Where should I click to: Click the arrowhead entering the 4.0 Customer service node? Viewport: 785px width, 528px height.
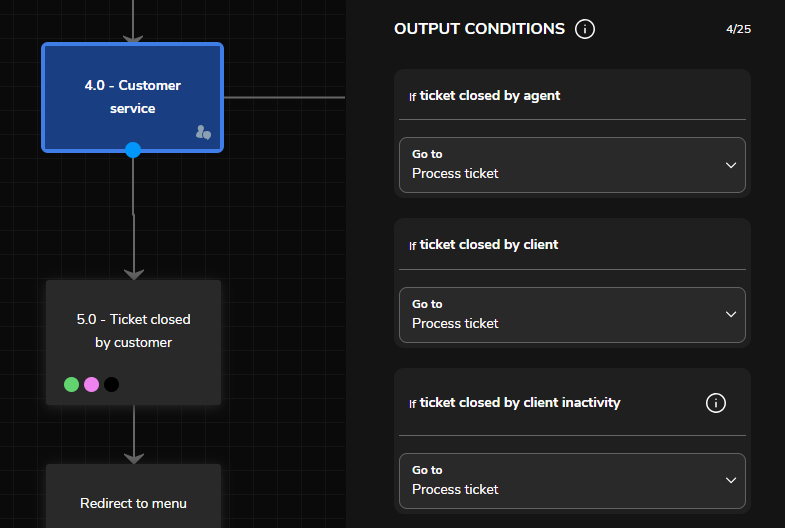tap(133, 36)
